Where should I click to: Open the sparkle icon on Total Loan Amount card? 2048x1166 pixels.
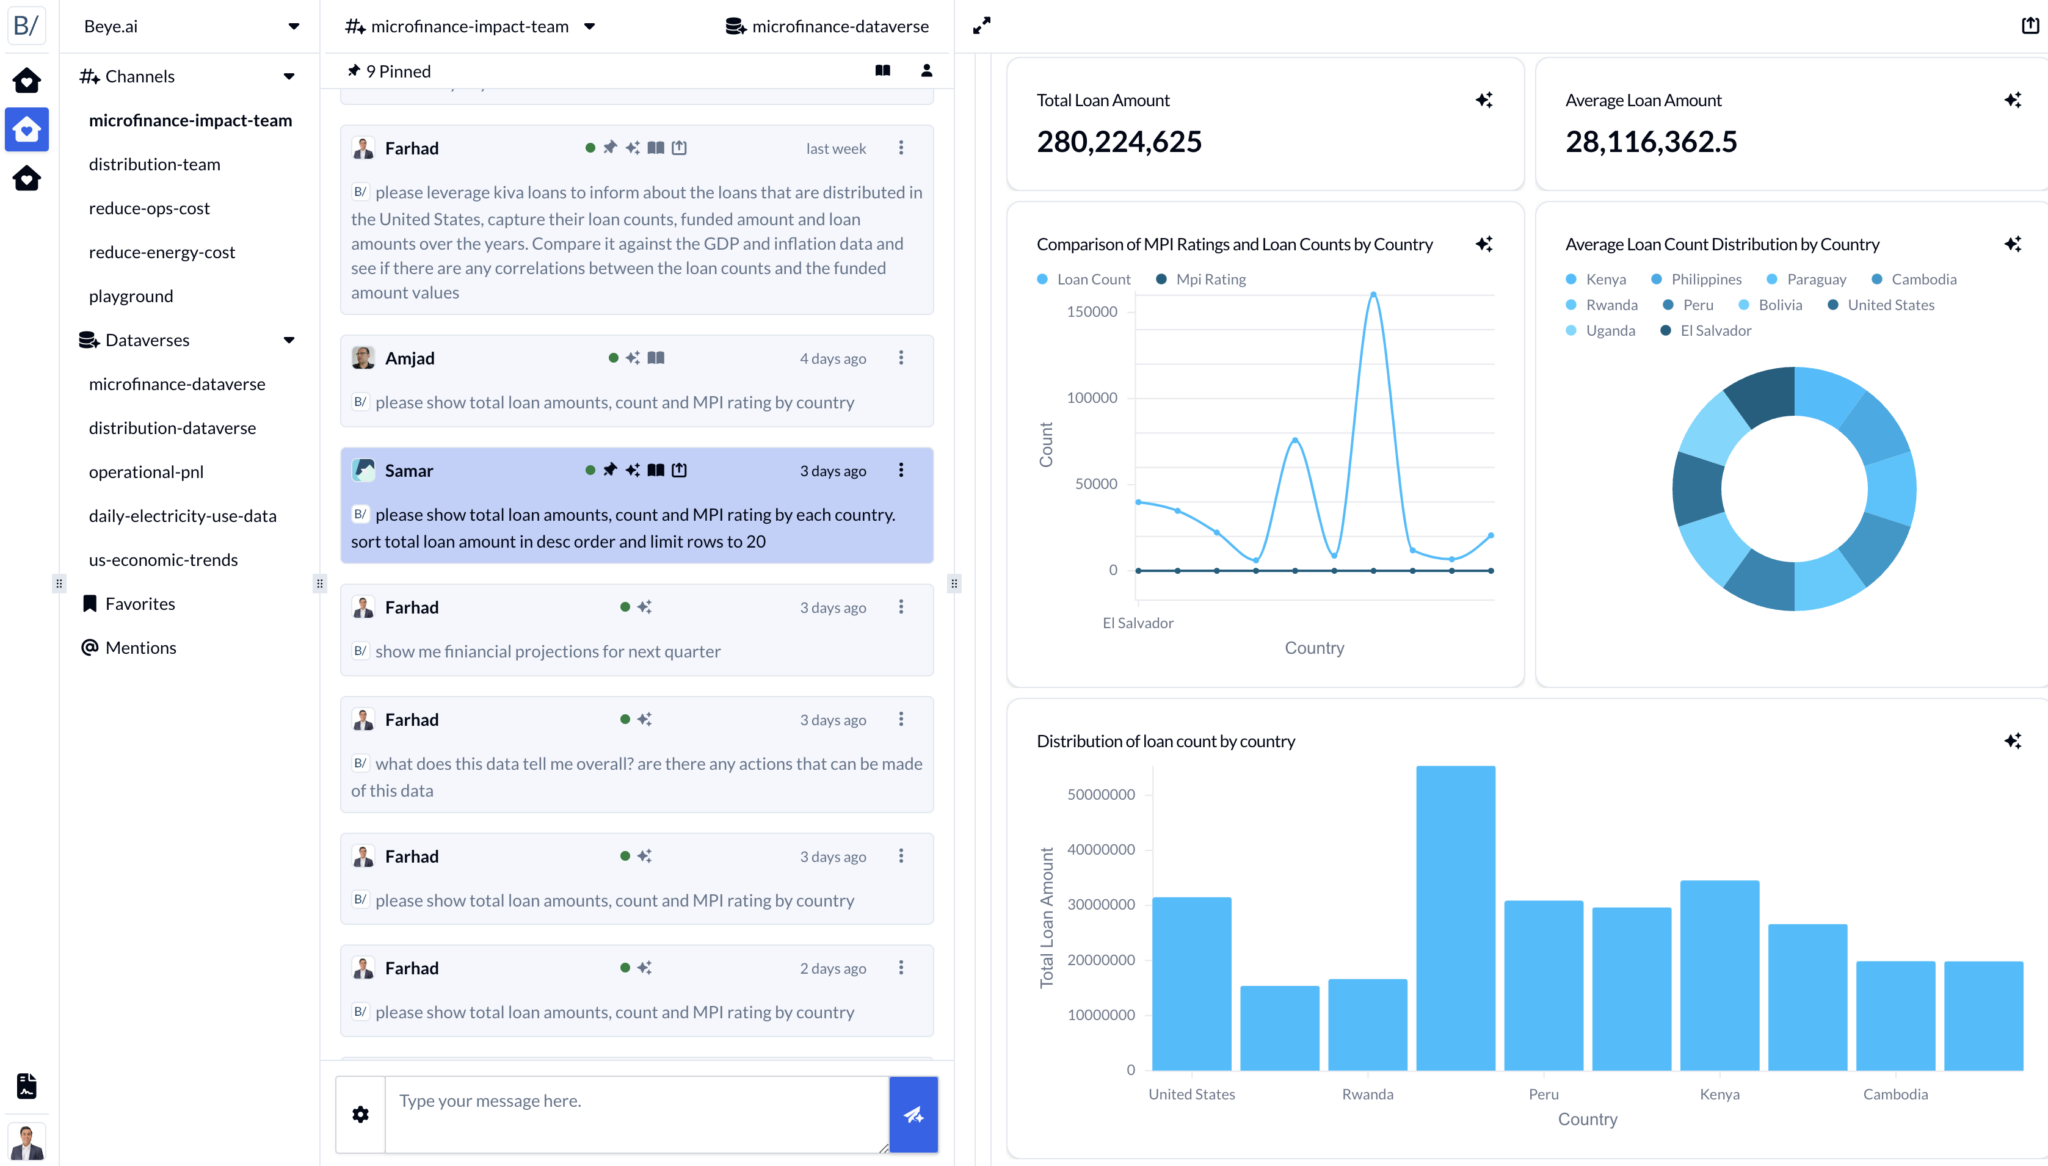(x=1484, y=99)
